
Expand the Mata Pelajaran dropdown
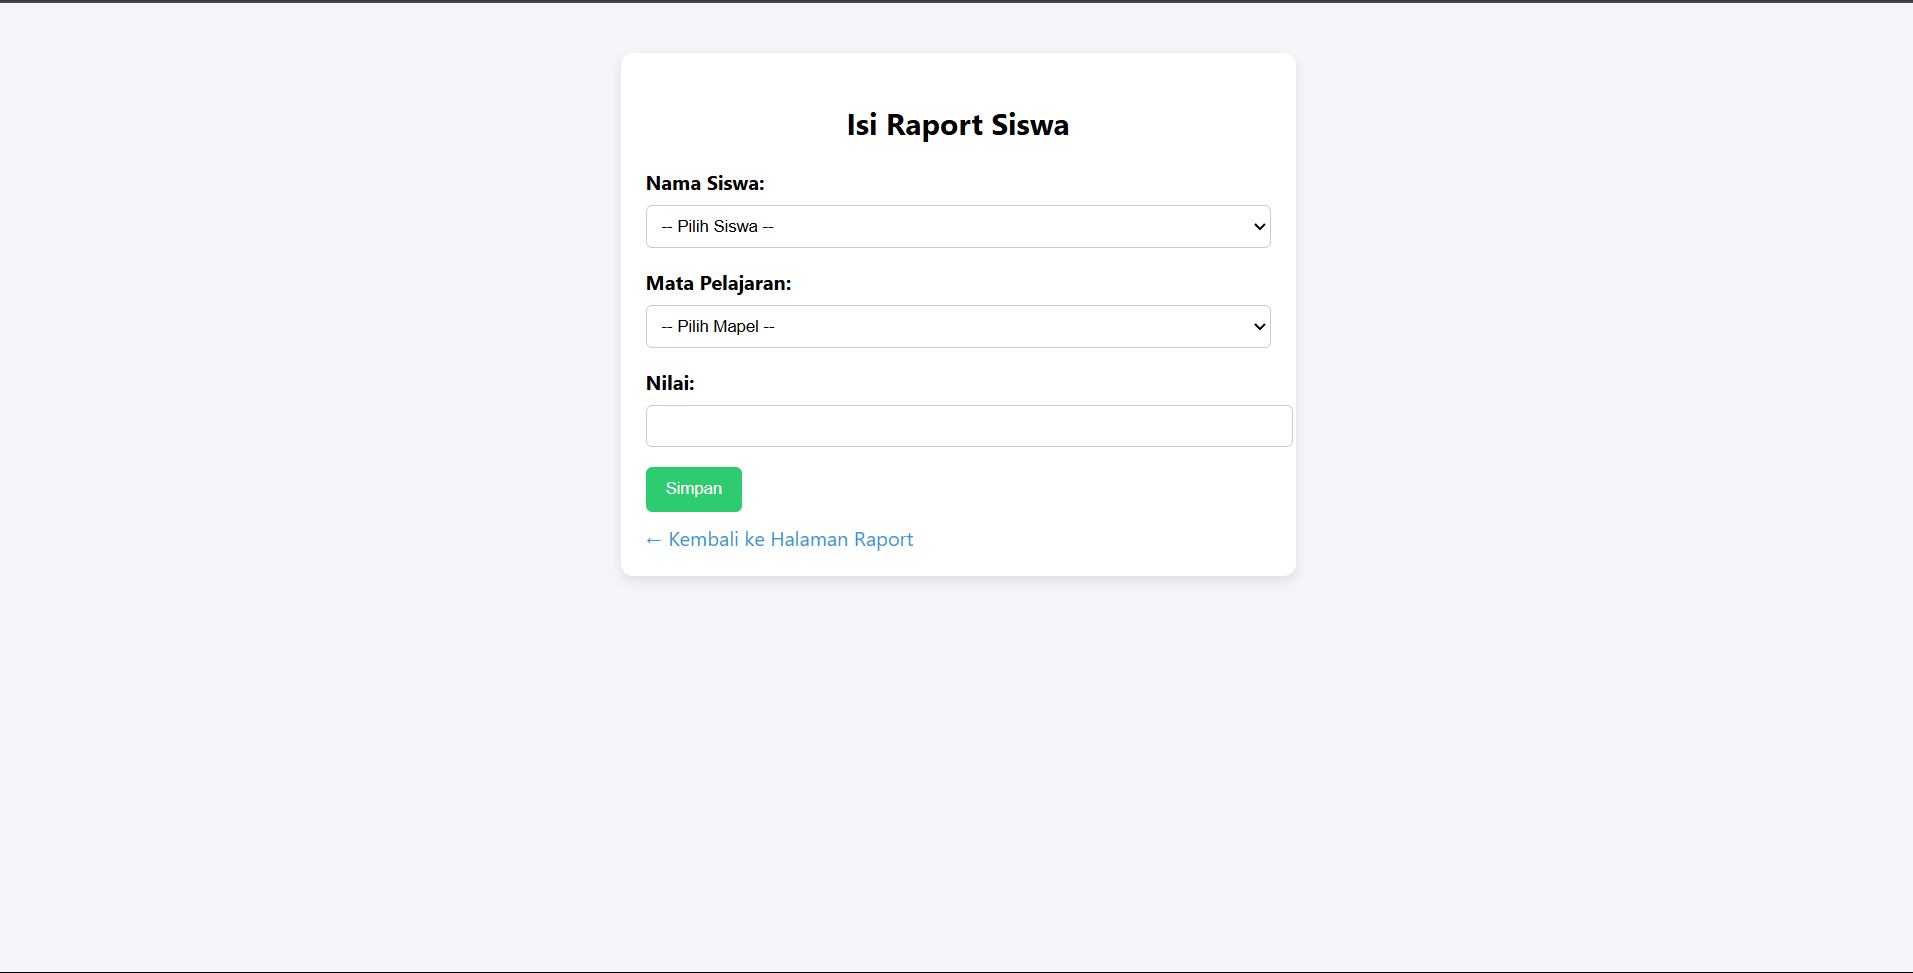click(957, 327)
